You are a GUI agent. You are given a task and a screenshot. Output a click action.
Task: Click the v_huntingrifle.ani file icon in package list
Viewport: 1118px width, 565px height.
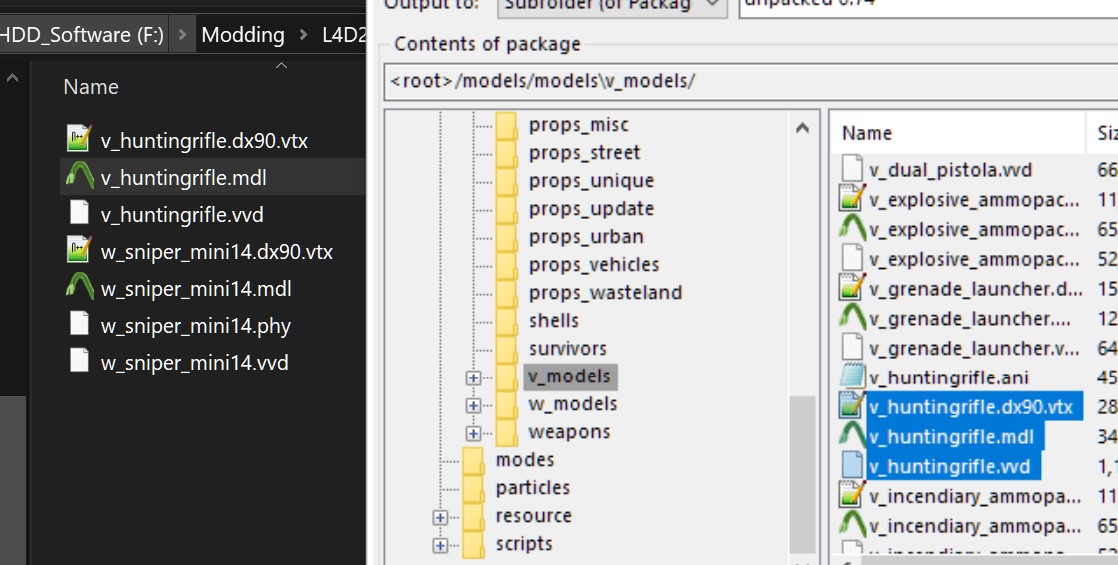tap(852, 377)
